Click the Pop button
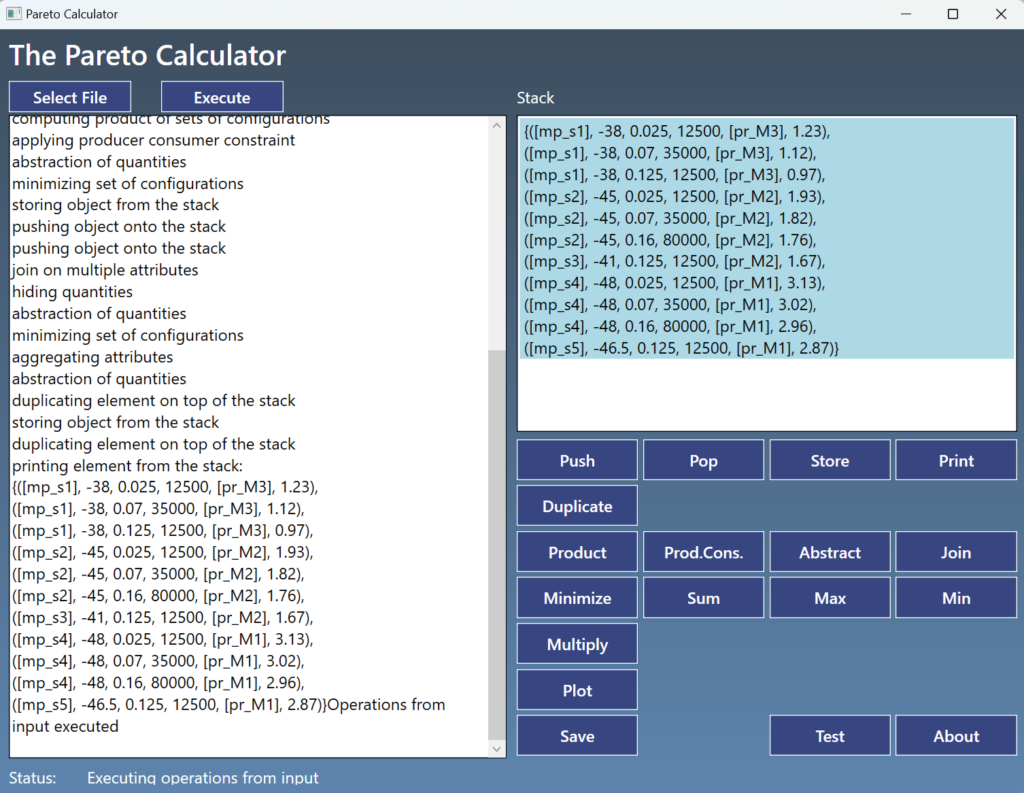Screen dimensions: 1024x793 (703, 460)
